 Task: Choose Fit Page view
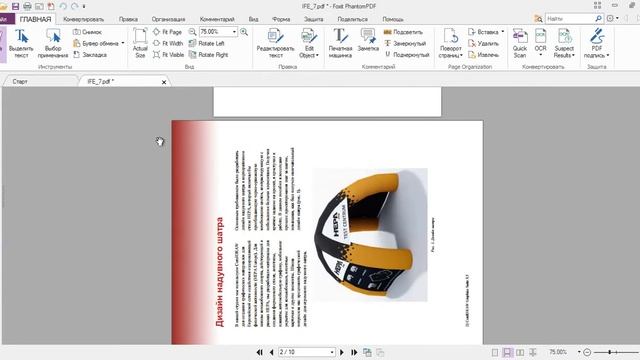(167, 32)
